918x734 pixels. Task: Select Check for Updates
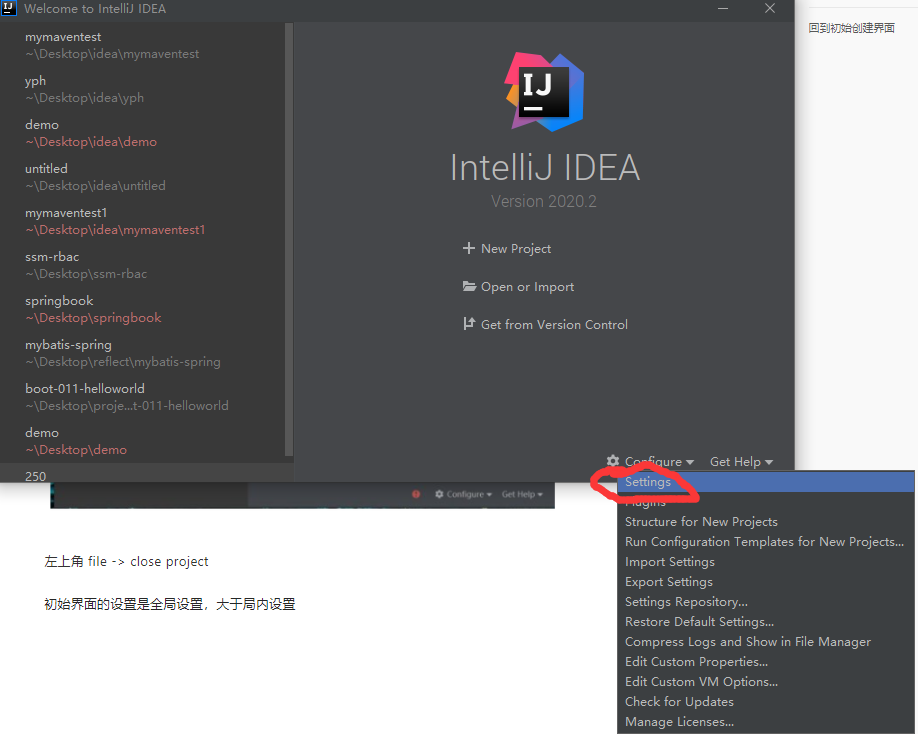tap(765, 701)
